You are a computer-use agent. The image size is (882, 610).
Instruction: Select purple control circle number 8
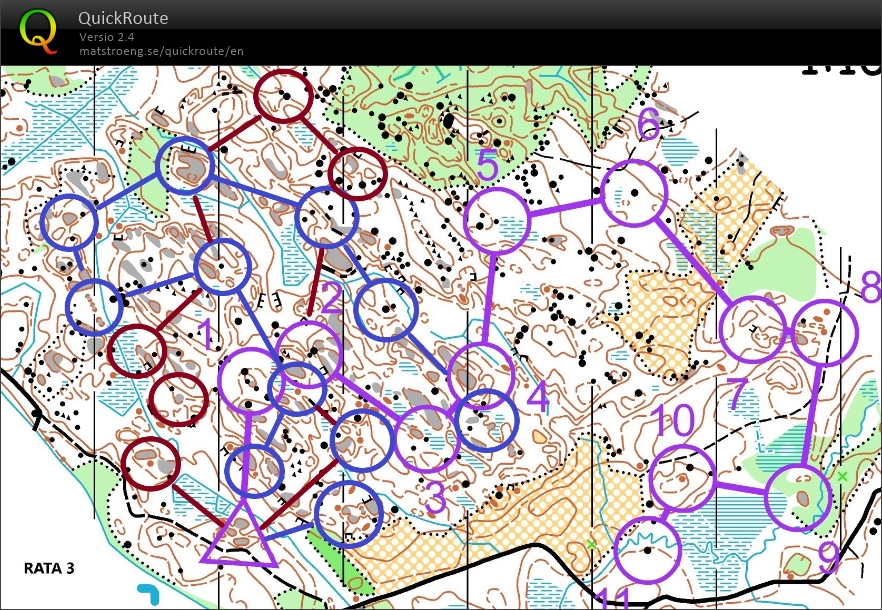(825, 333)
